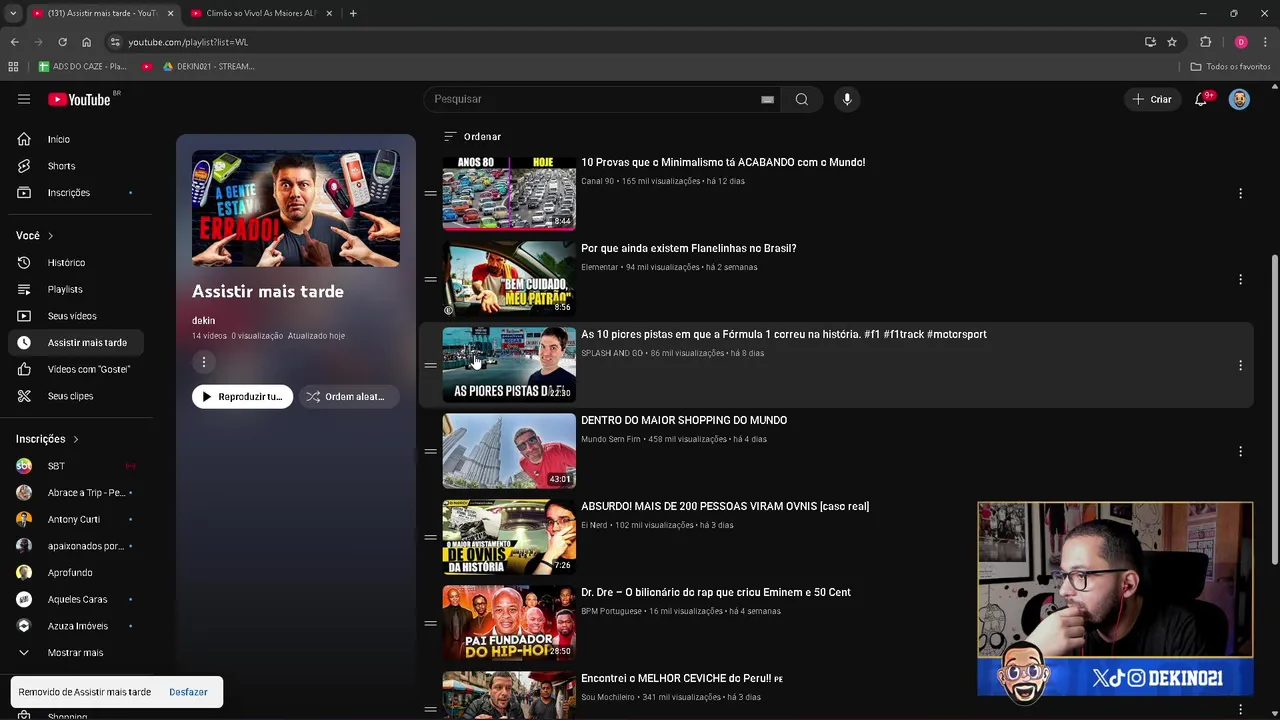Open the Abrace a Trip channel subscription

pyautogui.click(x=75, y=493)
